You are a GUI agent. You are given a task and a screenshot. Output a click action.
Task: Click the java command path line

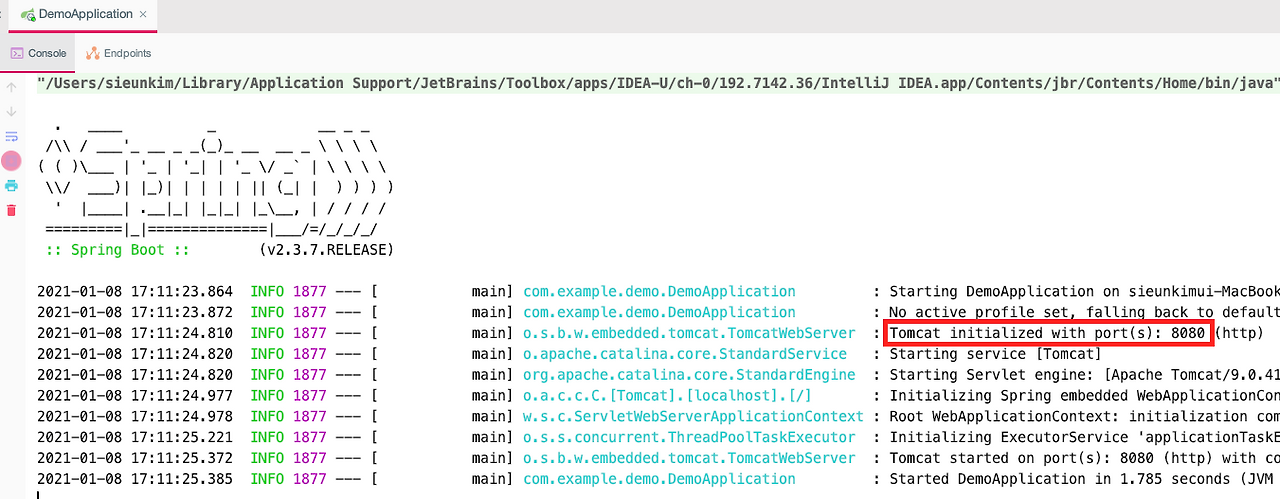click(658, 82)
